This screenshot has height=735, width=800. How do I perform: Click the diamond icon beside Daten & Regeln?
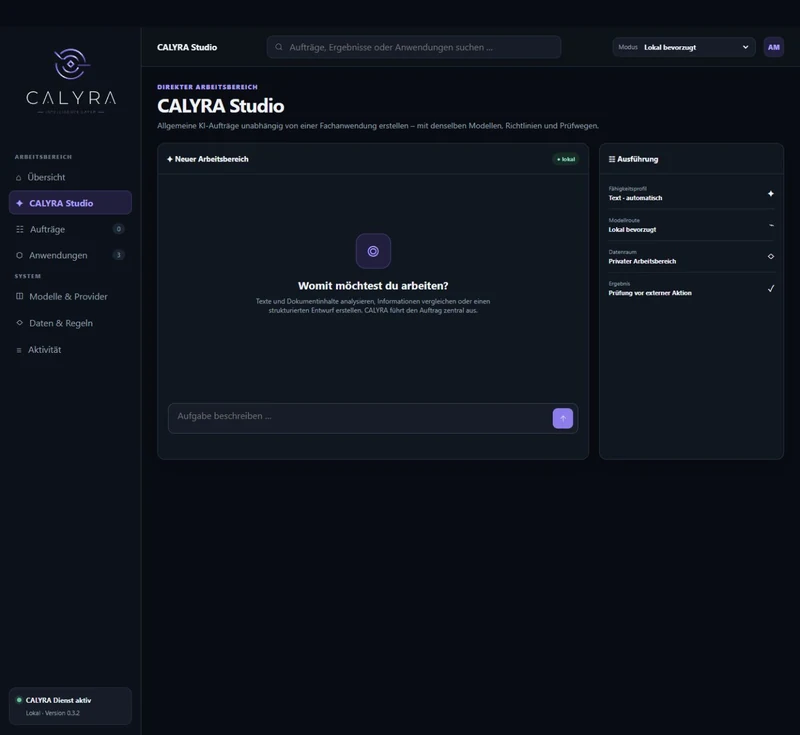(19, 323)
